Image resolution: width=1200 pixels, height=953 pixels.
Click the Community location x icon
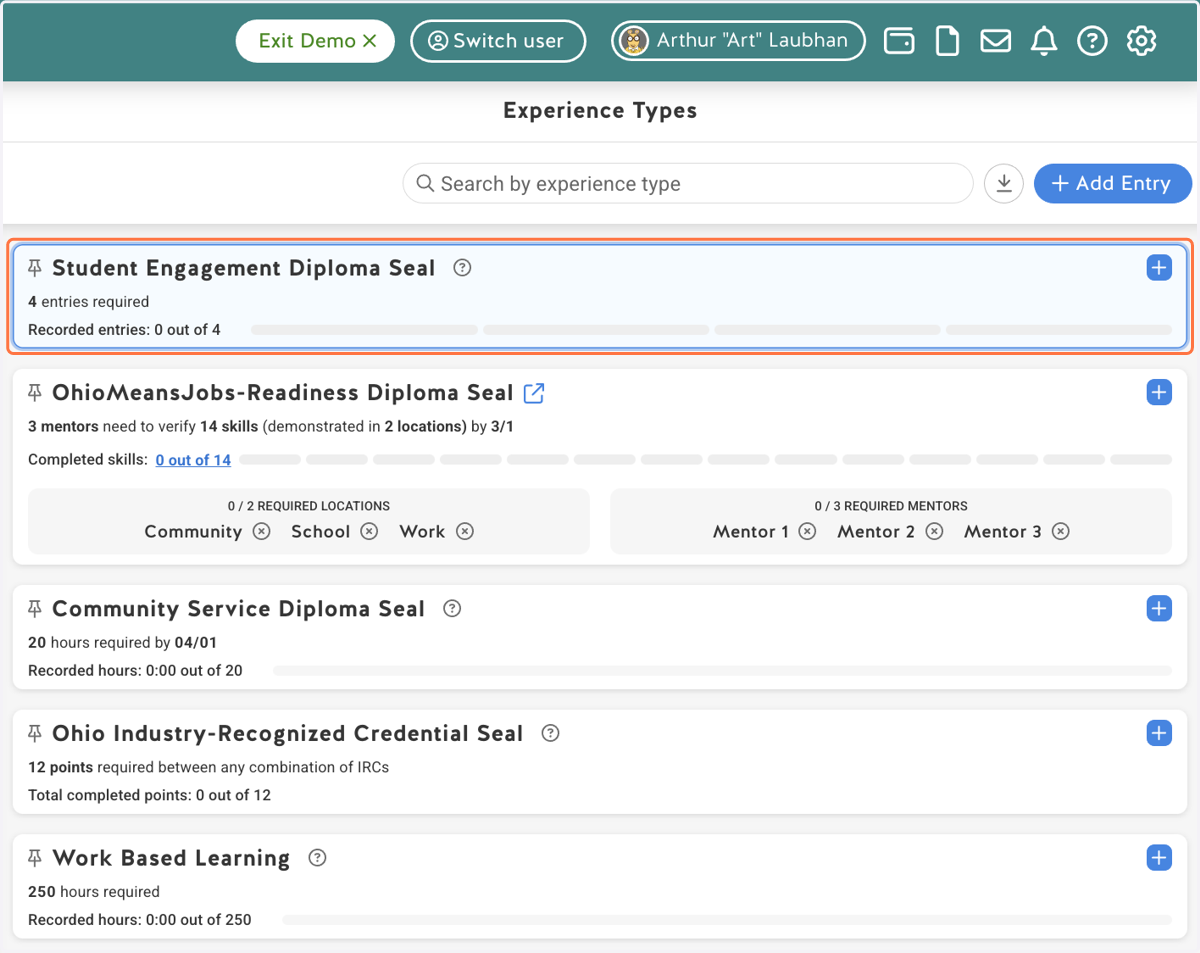point(262,532)
